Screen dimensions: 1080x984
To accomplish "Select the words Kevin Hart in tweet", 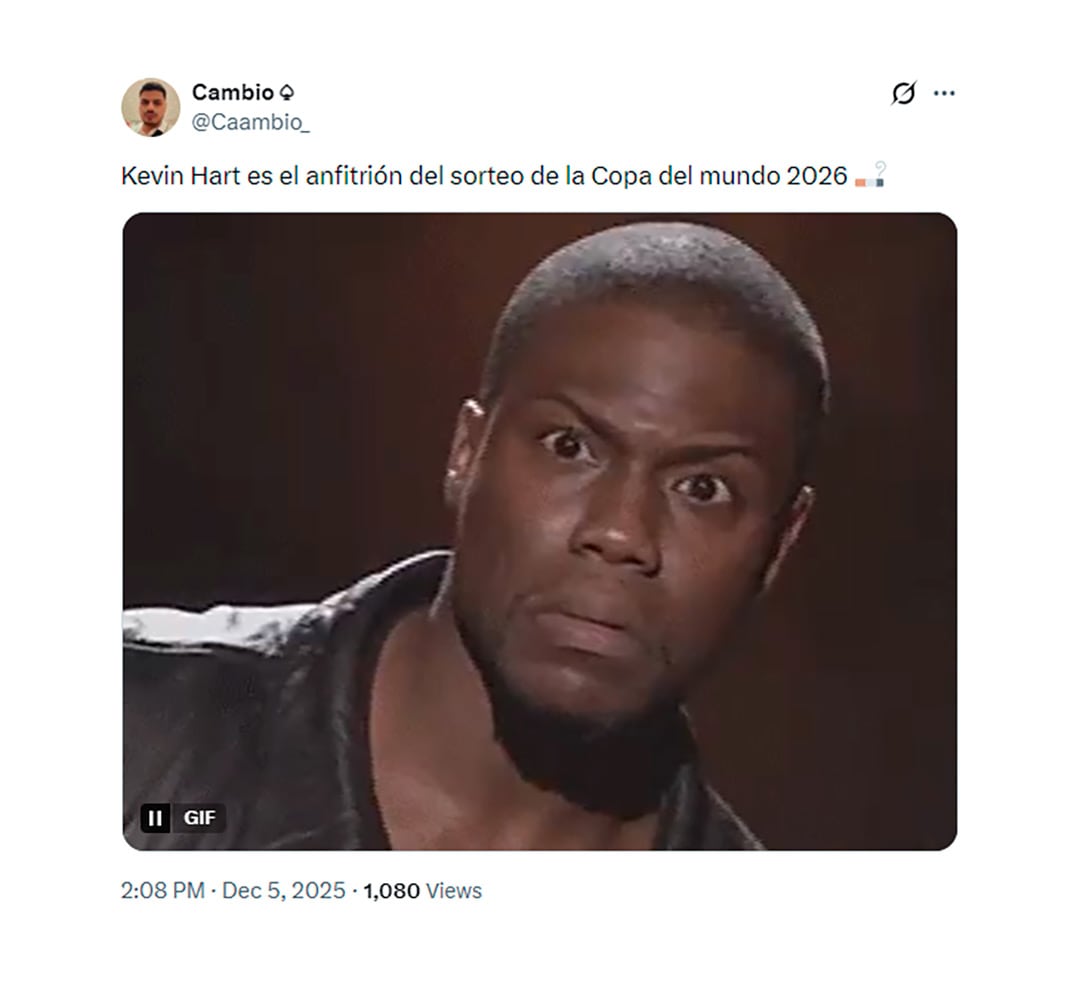I will pos(180,176).
